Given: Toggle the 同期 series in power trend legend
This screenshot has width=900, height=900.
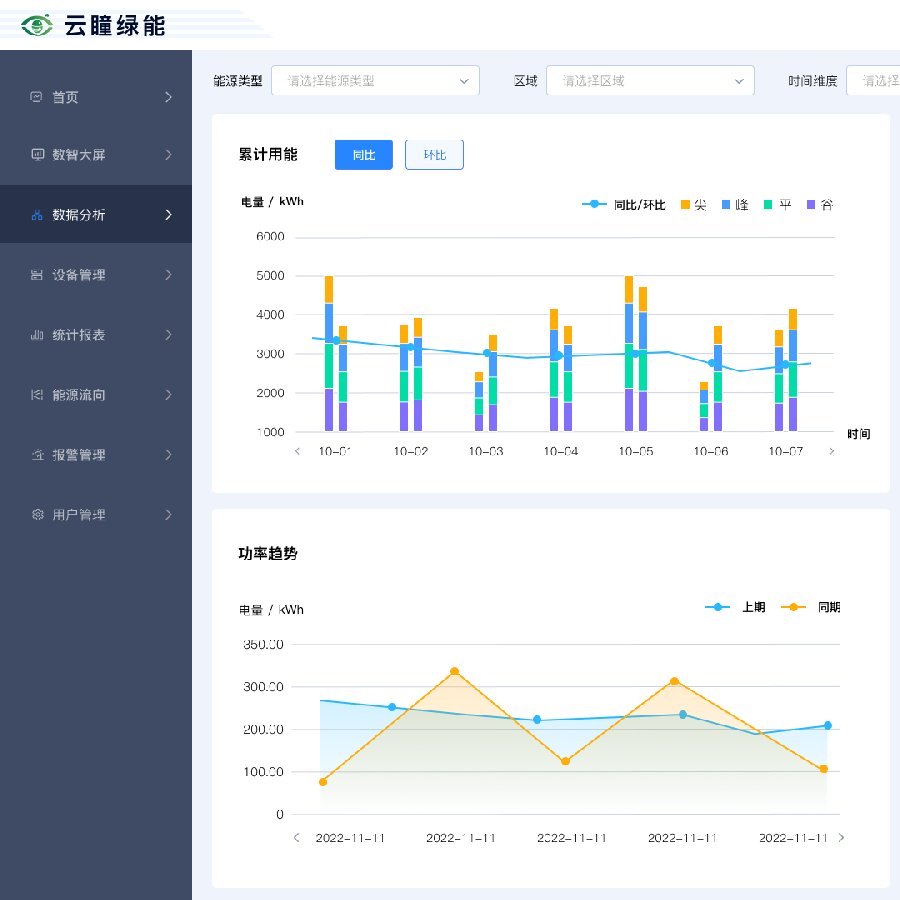Looking at the screenshot, I should click(811, 607).
